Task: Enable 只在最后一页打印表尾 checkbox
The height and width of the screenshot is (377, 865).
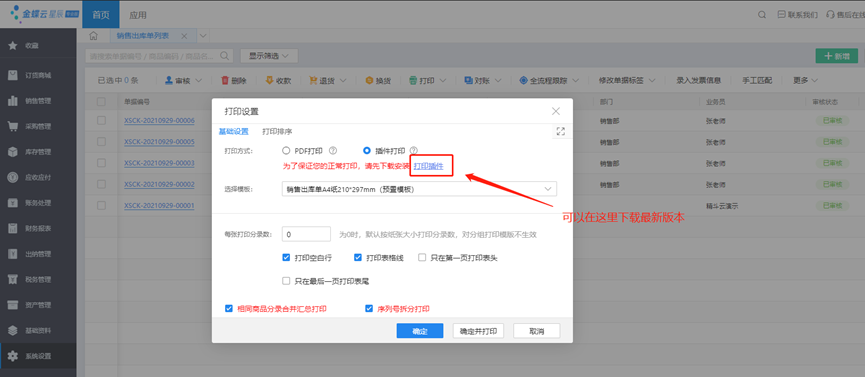Action: [x=286, y=281]
